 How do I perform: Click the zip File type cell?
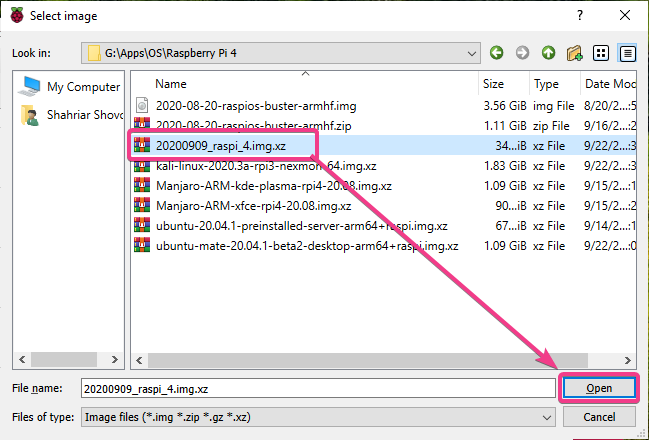[x=551, y=125]
